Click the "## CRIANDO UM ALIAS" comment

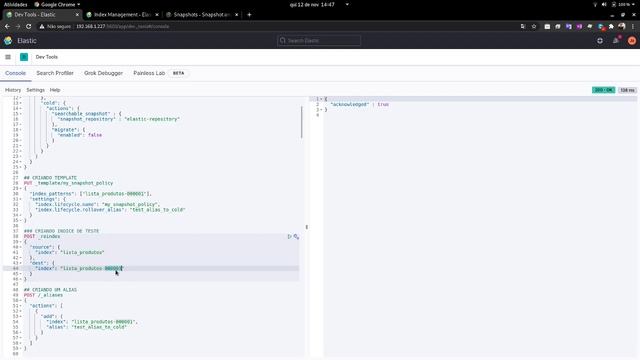pyautogui.click(x=50, y=290)
